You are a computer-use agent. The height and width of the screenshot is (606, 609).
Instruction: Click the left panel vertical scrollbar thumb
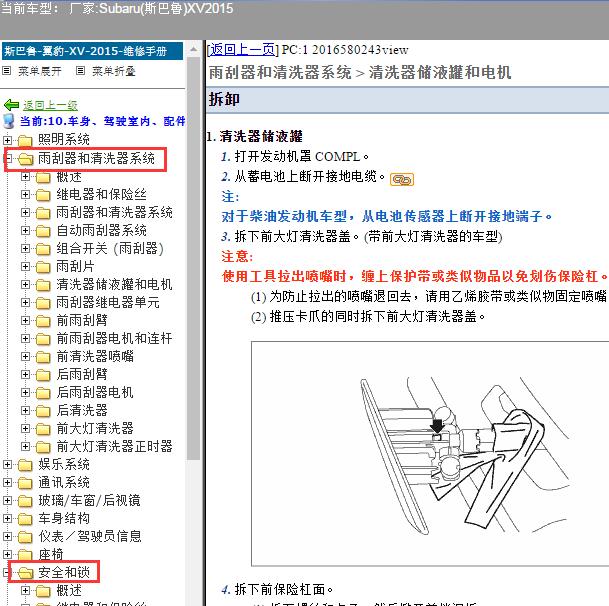coord(193,258)
